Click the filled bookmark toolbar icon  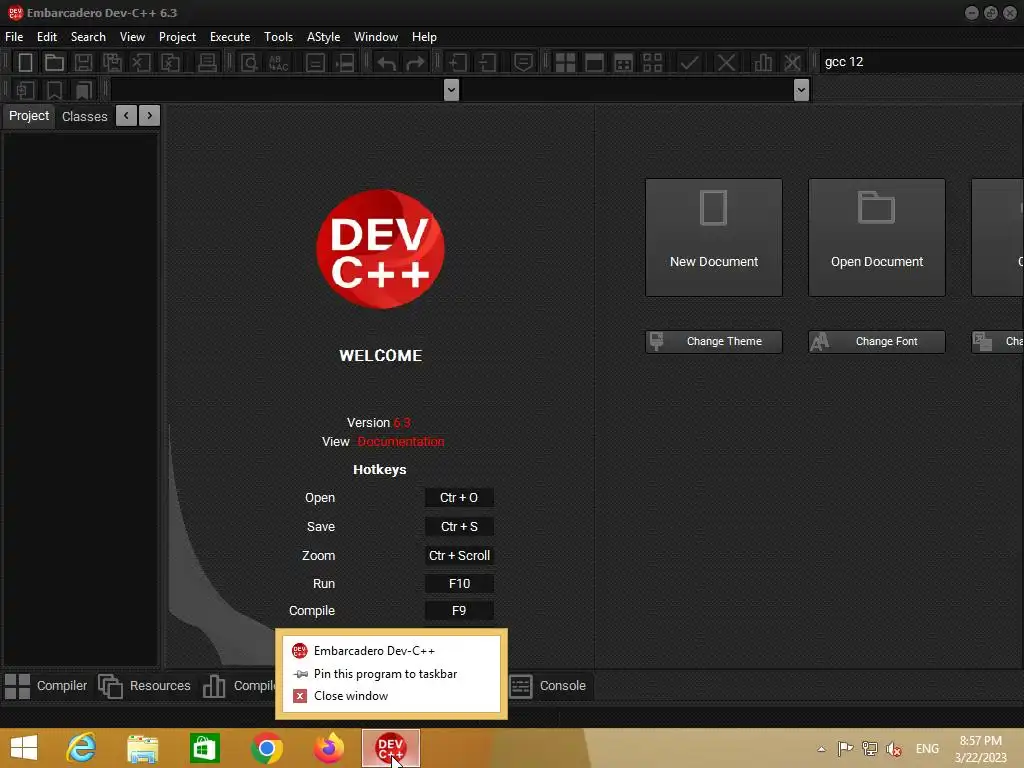(x=84, y=90)
